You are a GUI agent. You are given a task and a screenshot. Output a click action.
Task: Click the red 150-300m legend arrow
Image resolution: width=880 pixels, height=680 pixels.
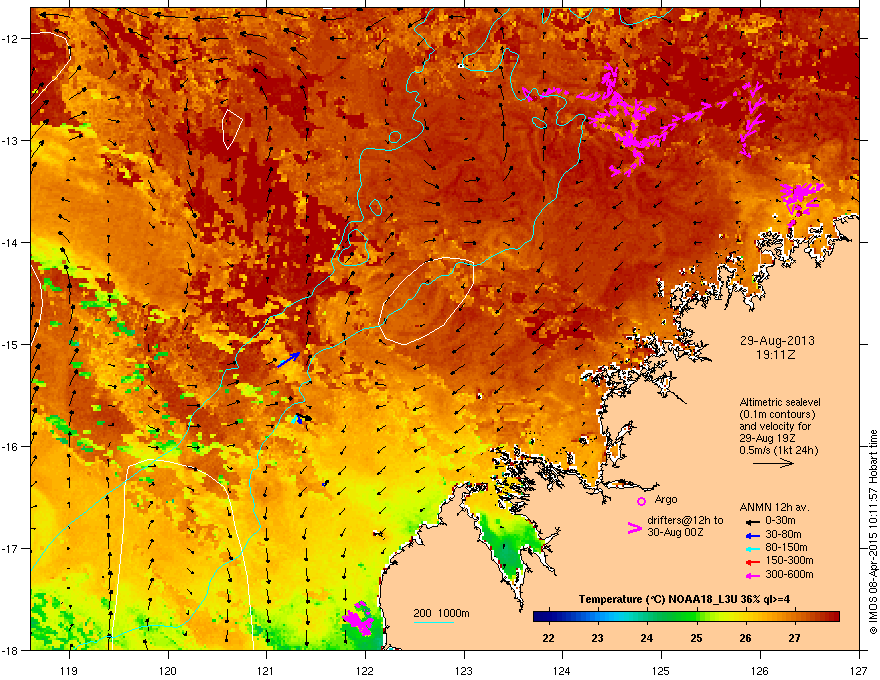tap(753, 562)
